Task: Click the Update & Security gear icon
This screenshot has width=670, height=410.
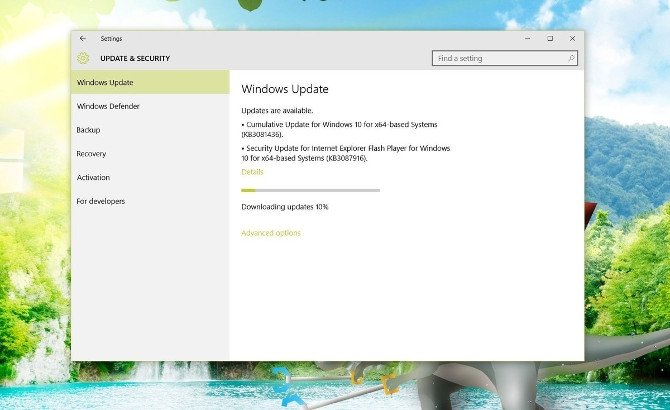Action: (83, 58)
